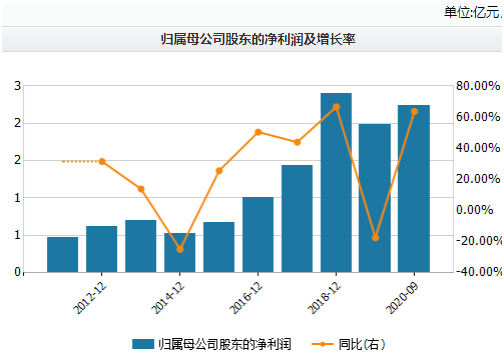Screen dimensions: 504x360
Task: Click the highest orange data point at 2018-12
Action: 336,107
